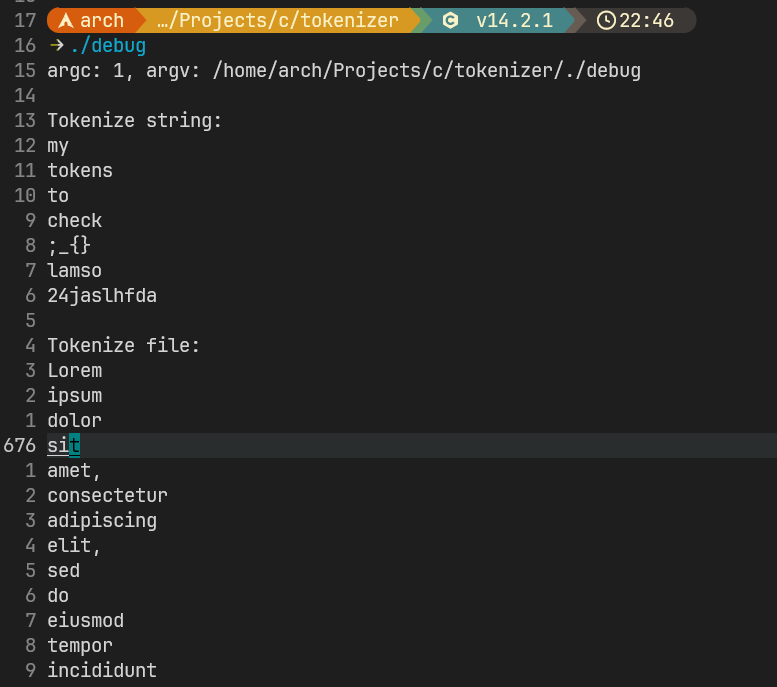Image resolution: width=777 pixels, height=687 pixels.
Task: Click the token '24jaslhfda'
Action: tap(102, 296)
